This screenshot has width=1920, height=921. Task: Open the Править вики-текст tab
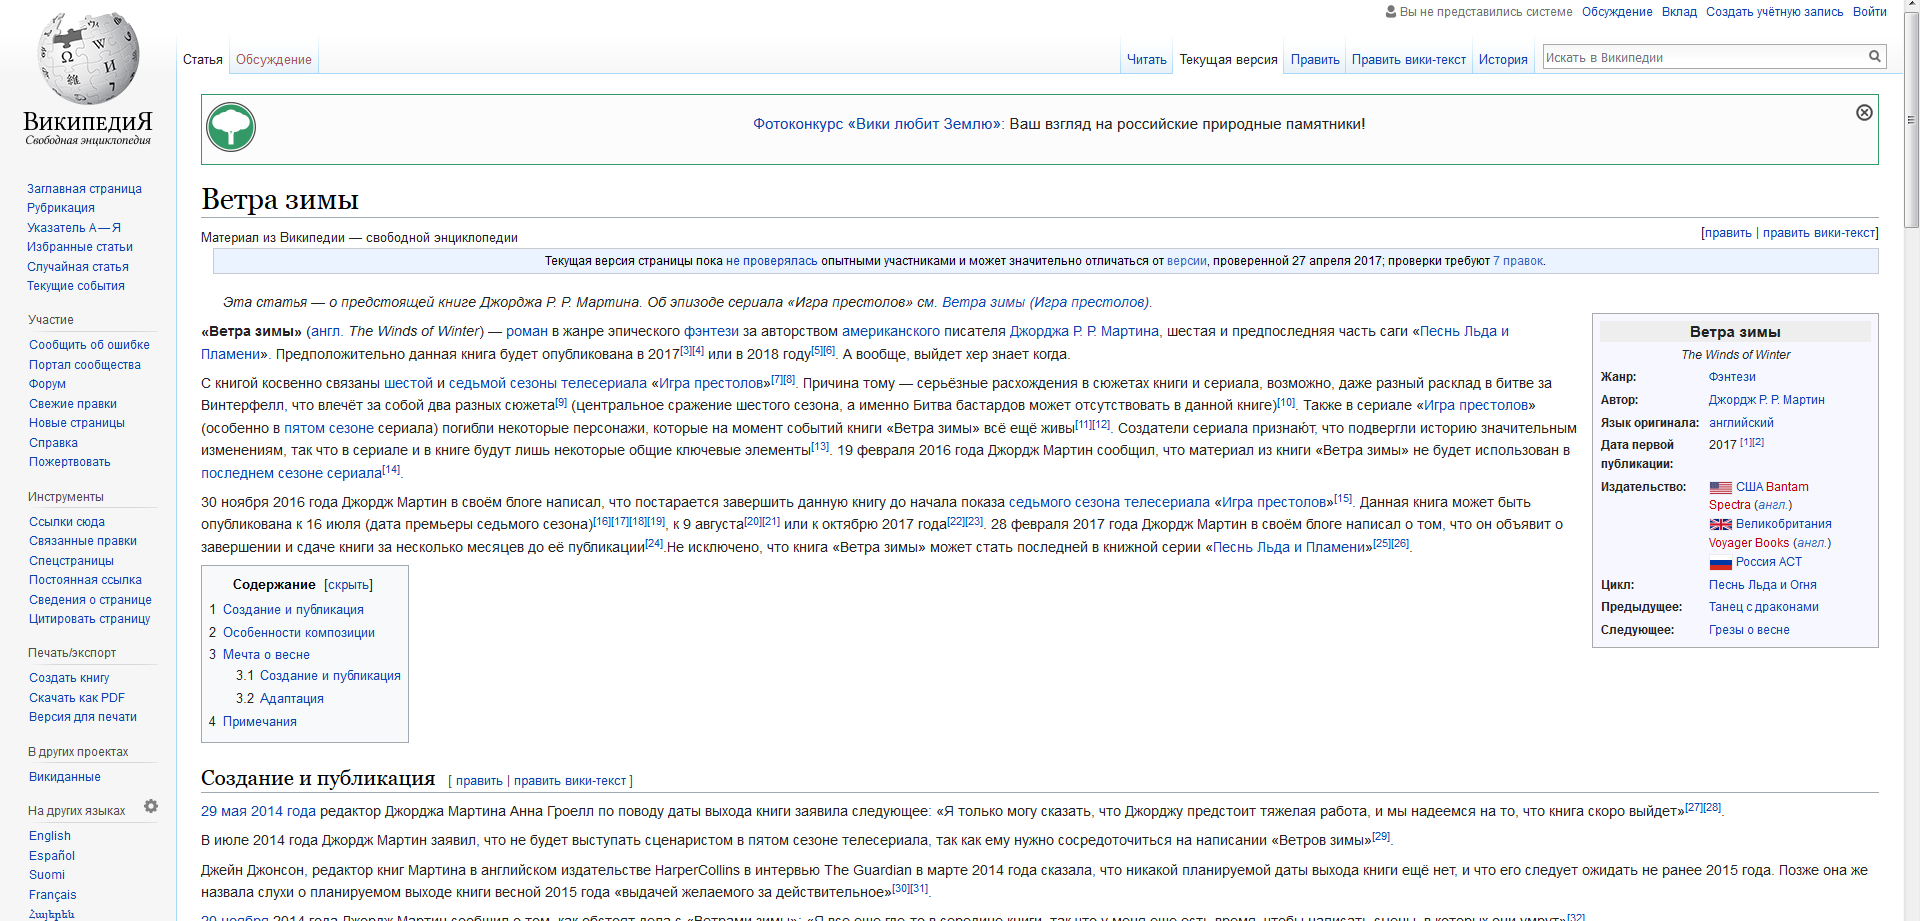click(x=1409, y=60)
